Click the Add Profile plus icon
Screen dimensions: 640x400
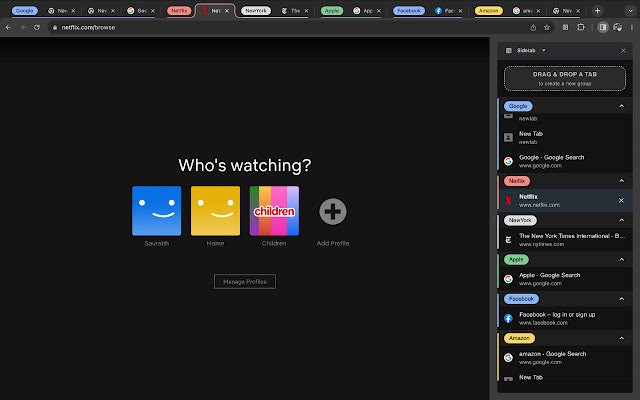[x=333, y=211]
